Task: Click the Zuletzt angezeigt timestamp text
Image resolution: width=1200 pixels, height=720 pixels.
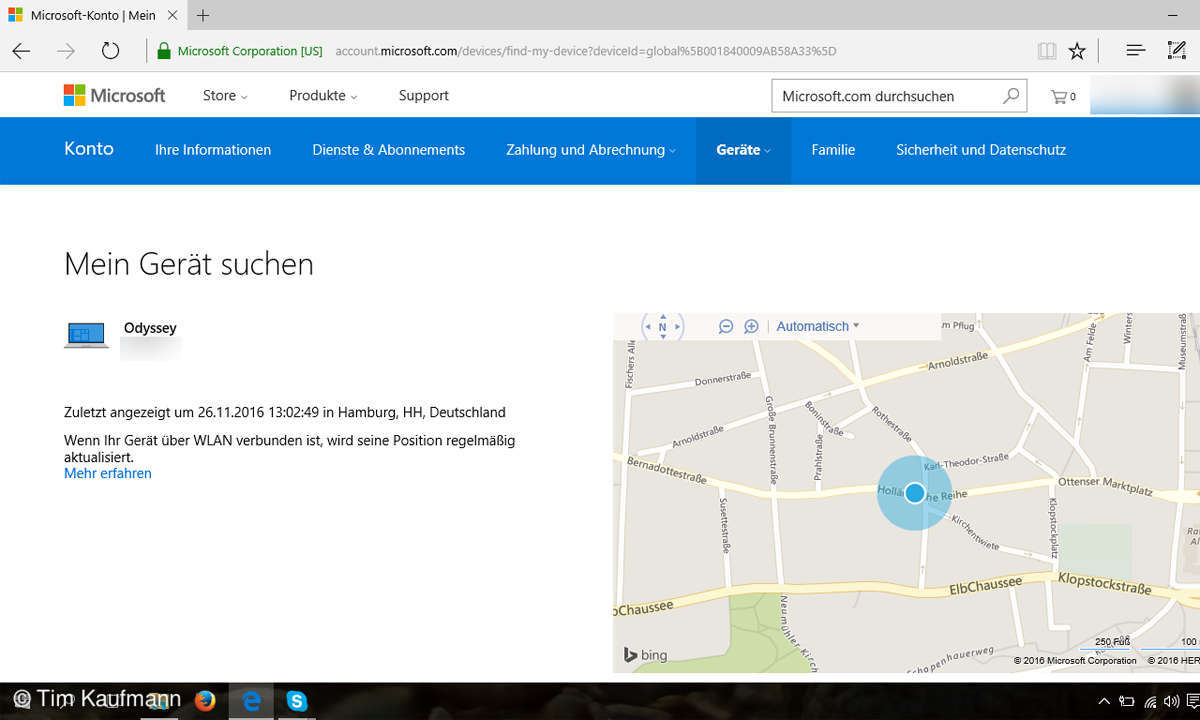Action: (285, 412)
